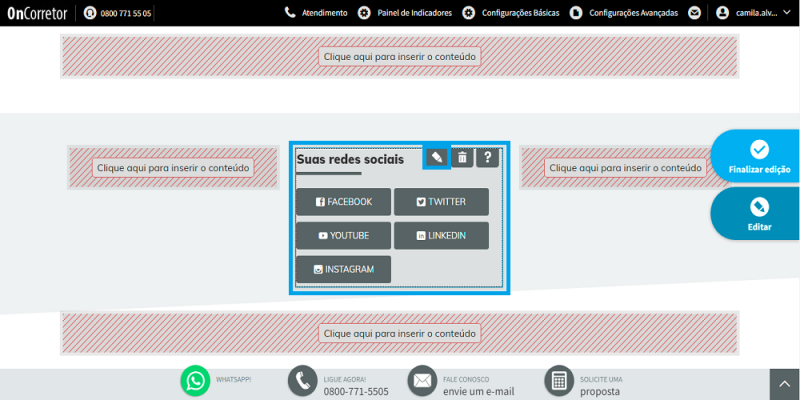Open Painel de Indicadores
Screen dimensions: 800x400
pos(405,13)
